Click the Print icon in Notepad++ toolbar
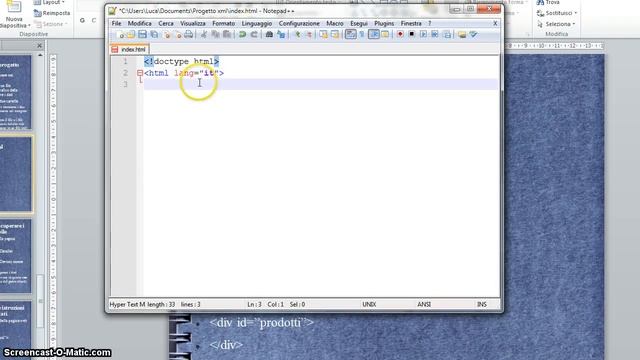Image resolution: width=640 pixels, height=360 pixels. tap(188, 35)
